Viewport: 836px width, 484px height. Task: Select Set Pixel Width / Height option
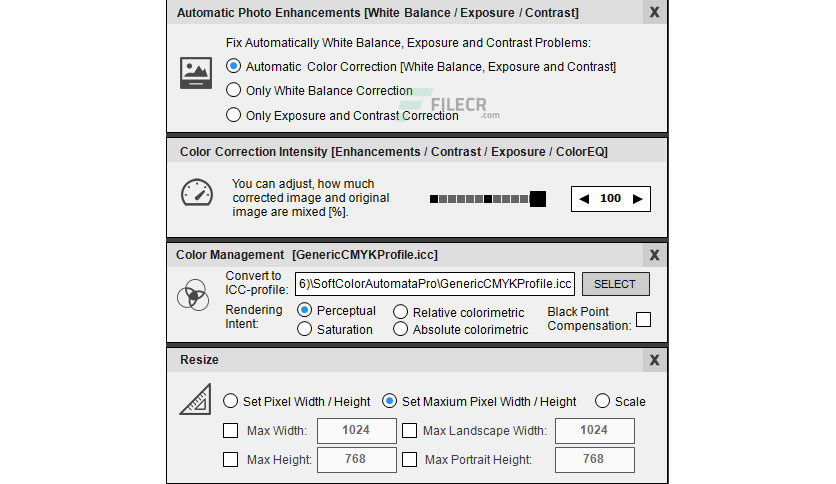tap(230, 401)
